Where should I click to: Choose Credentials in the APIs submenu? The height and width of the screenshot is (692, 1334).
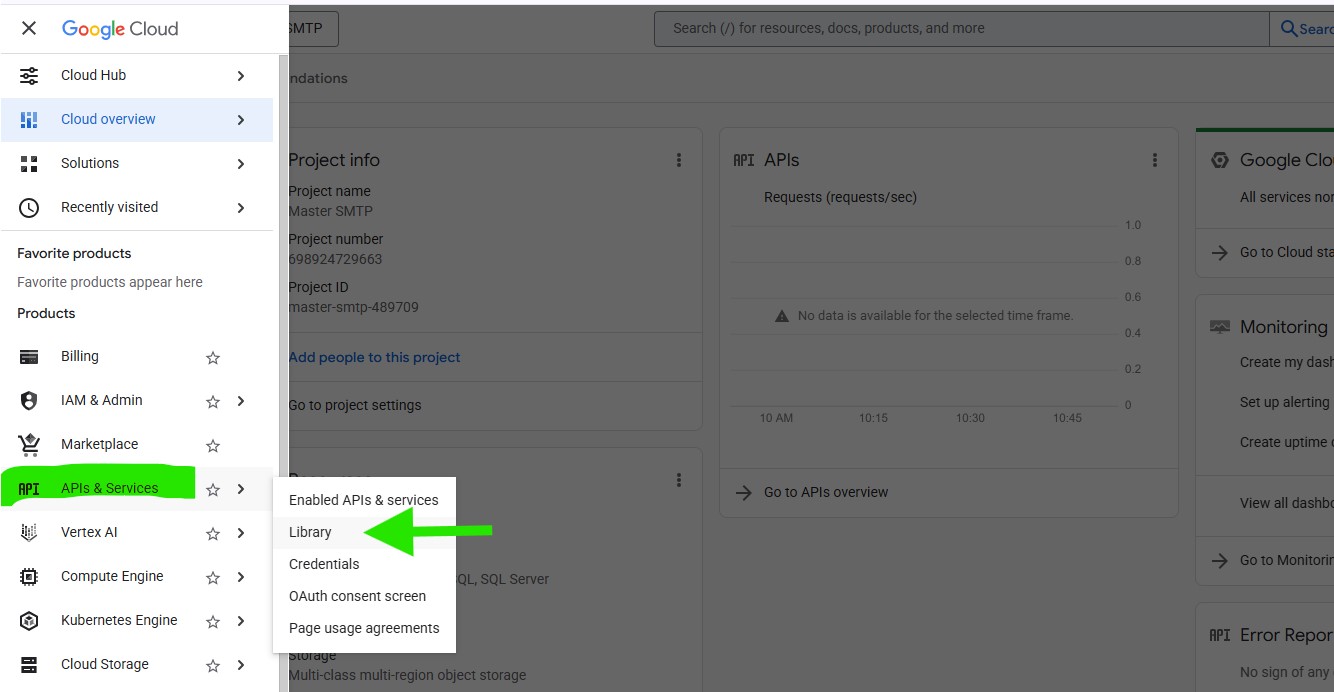[x=324, y=564]
